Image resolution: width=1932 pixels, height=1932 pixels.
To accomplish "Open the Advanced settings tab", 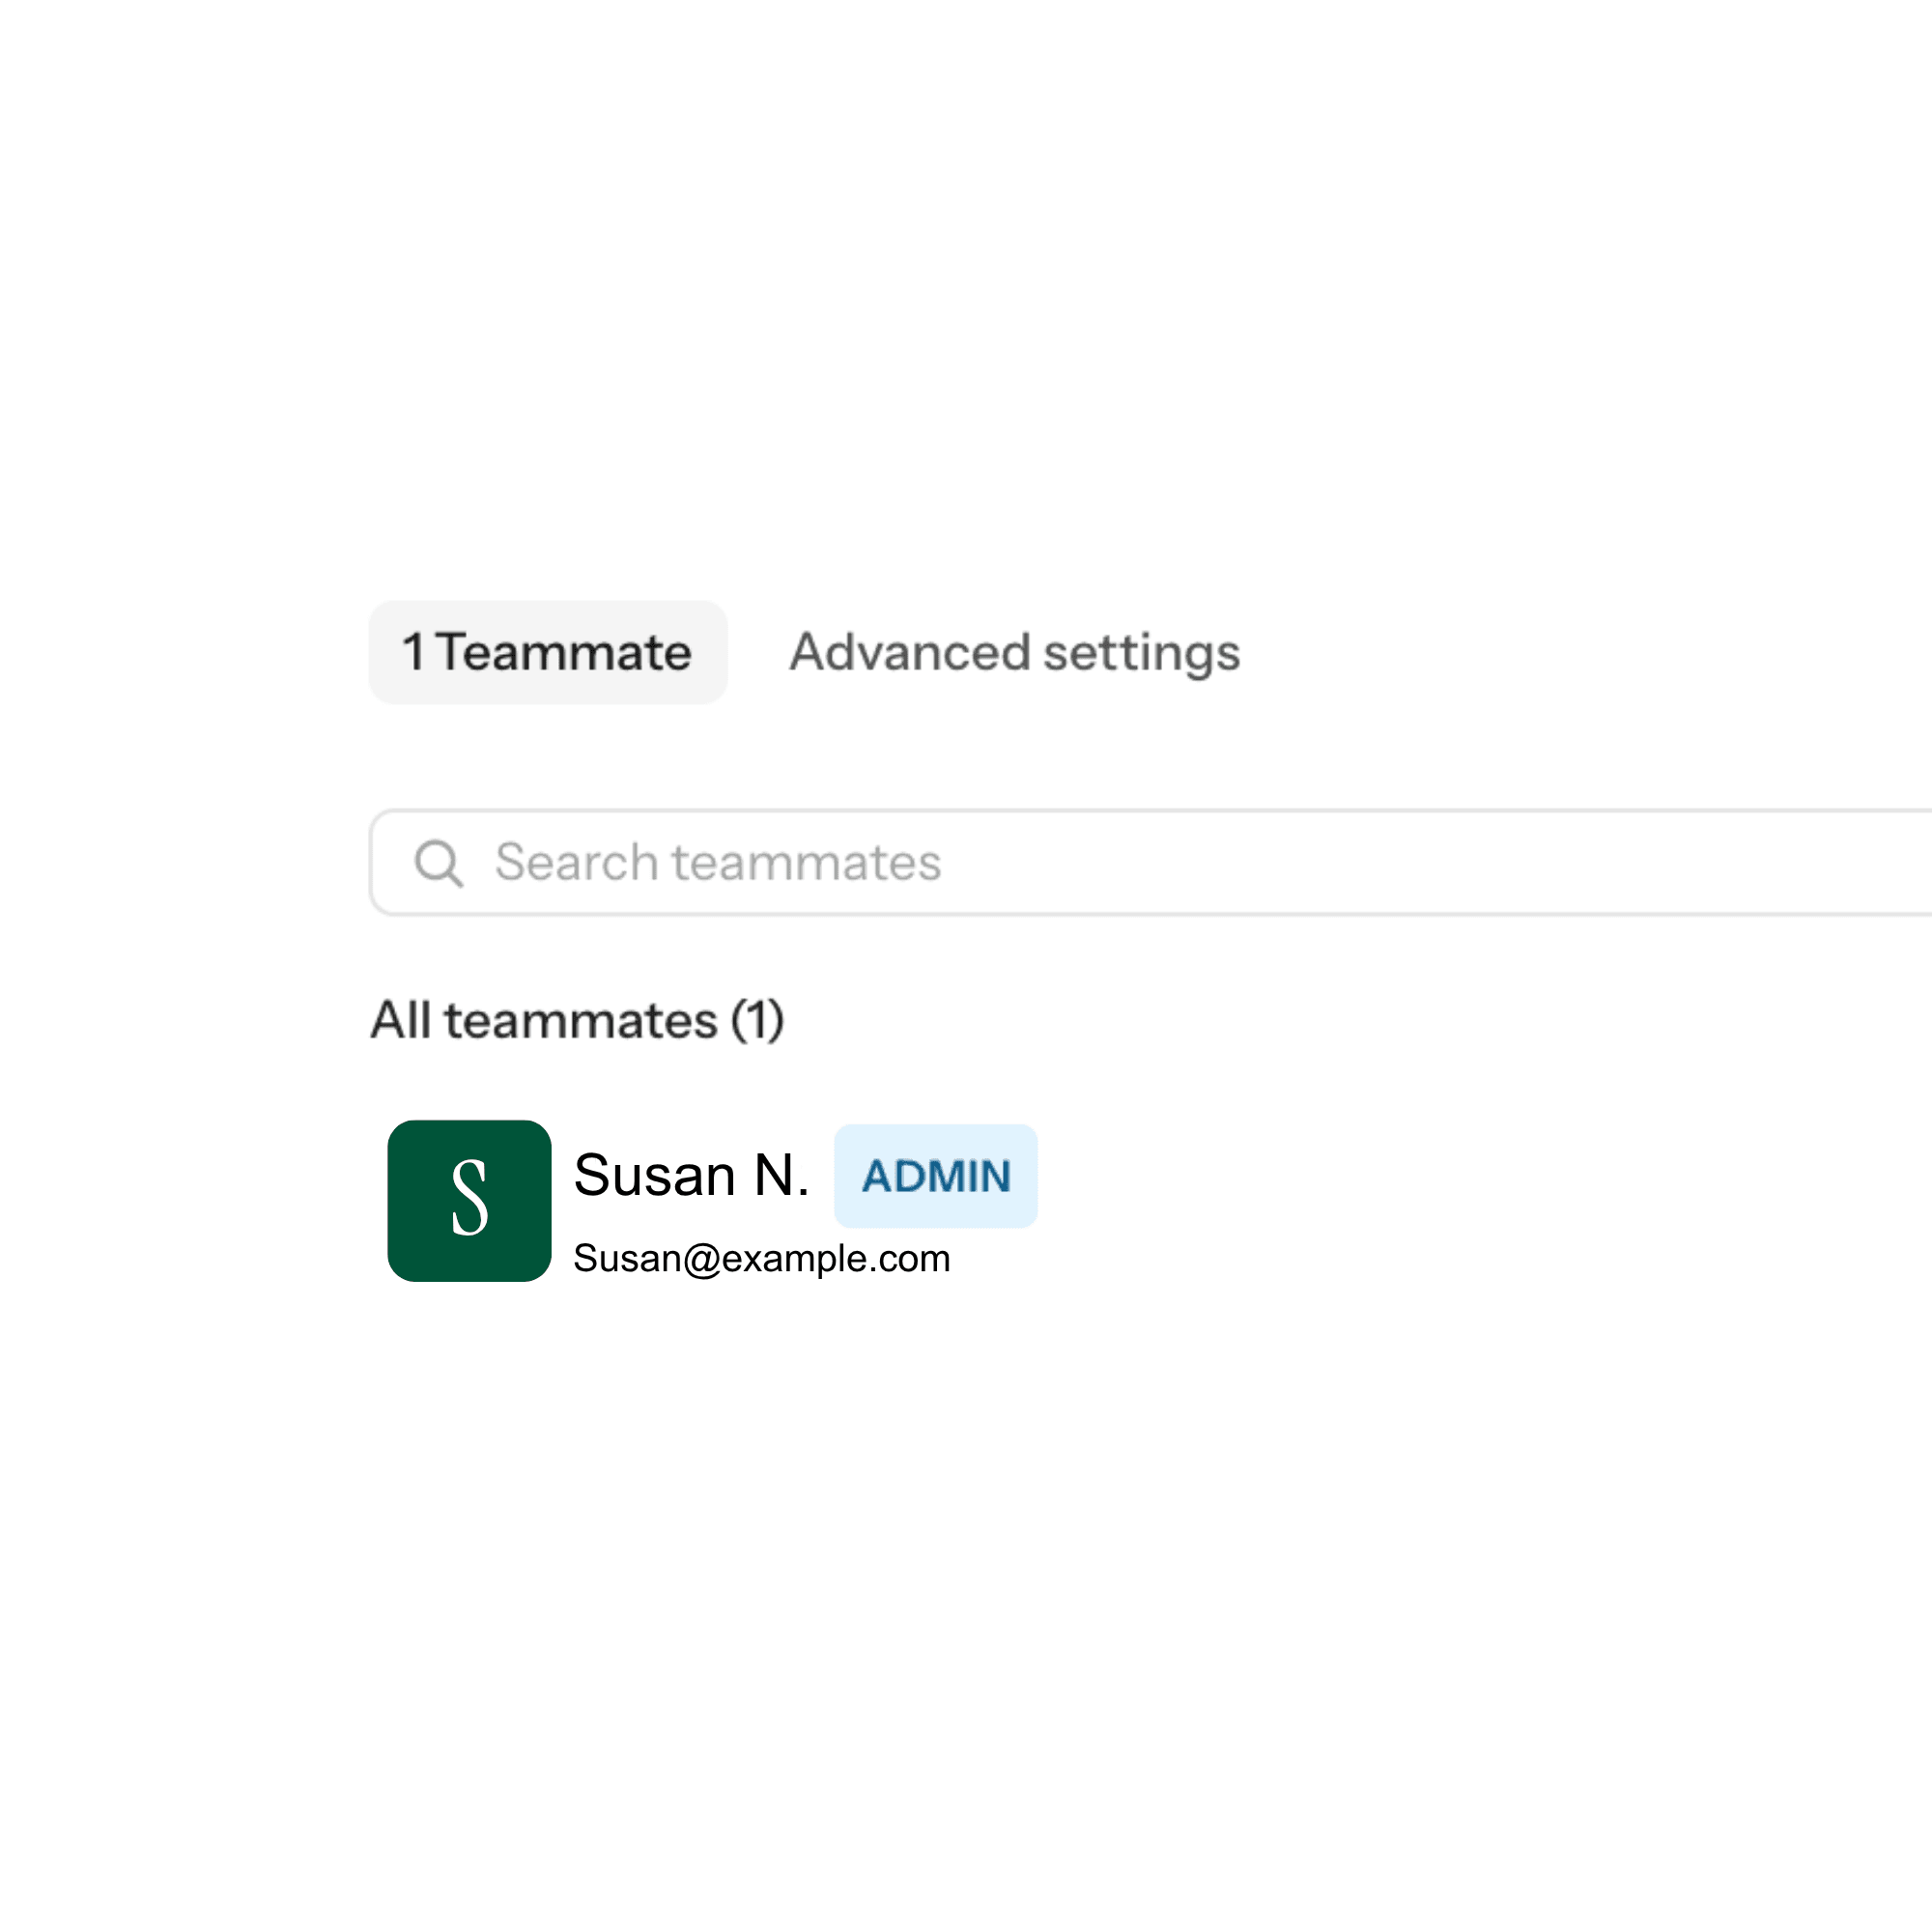I will 1014,652.
